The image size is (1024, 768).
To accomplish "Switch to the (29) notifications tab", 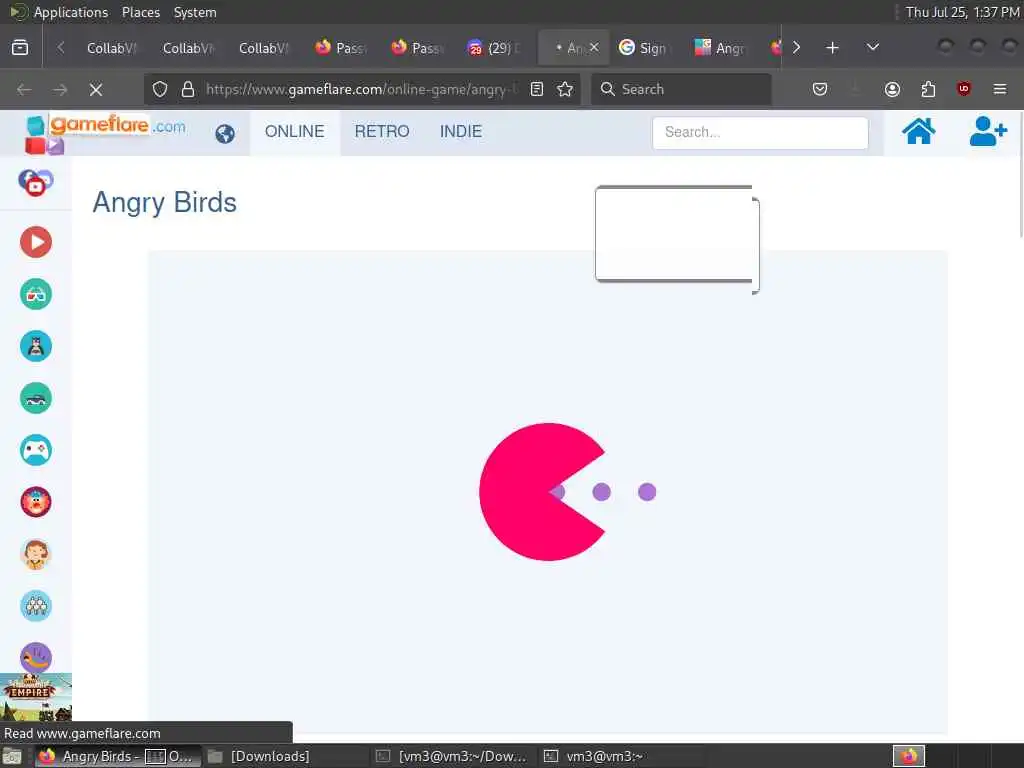I will tap(492, 48).
